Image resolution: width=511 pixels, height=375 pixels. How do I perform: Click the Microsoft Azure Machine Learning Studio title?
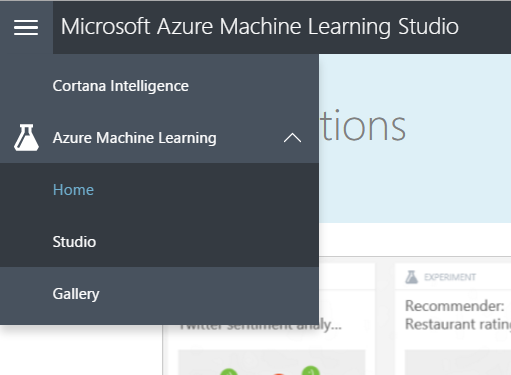[x=260, y=26]
